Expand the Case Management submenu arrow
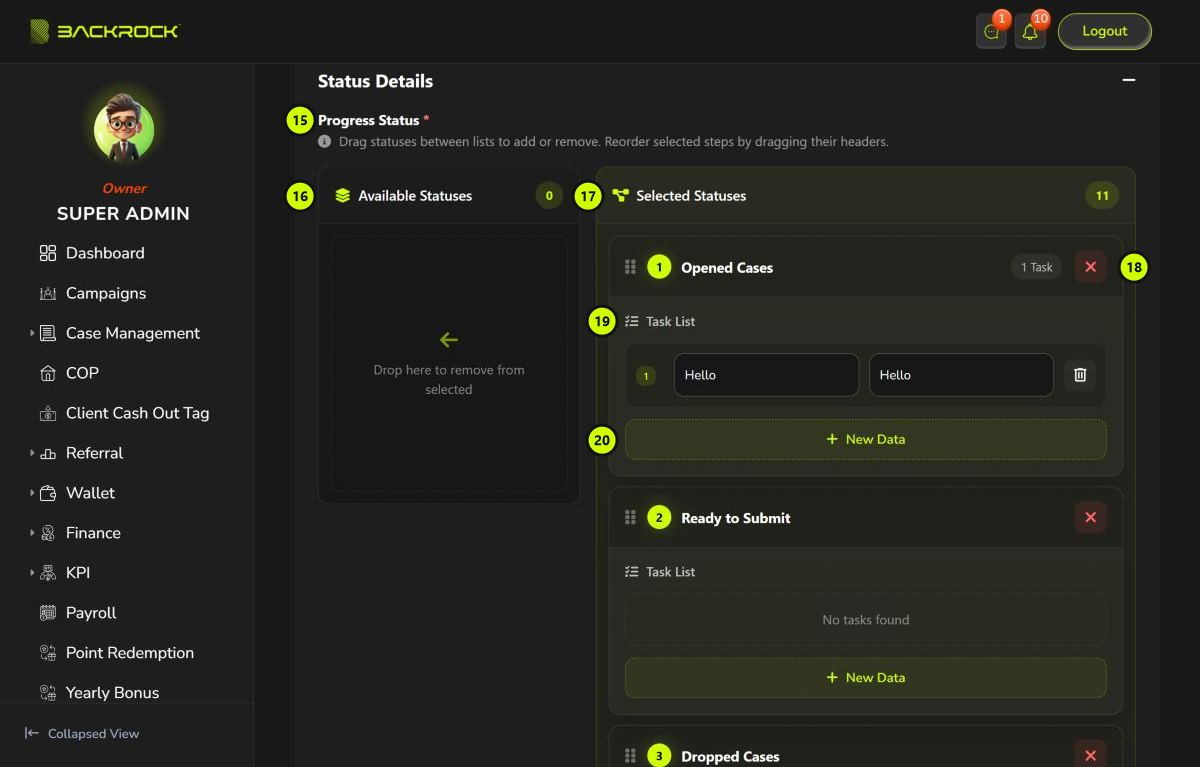Screen dimensions: 1200x767 tap(32, 333)
